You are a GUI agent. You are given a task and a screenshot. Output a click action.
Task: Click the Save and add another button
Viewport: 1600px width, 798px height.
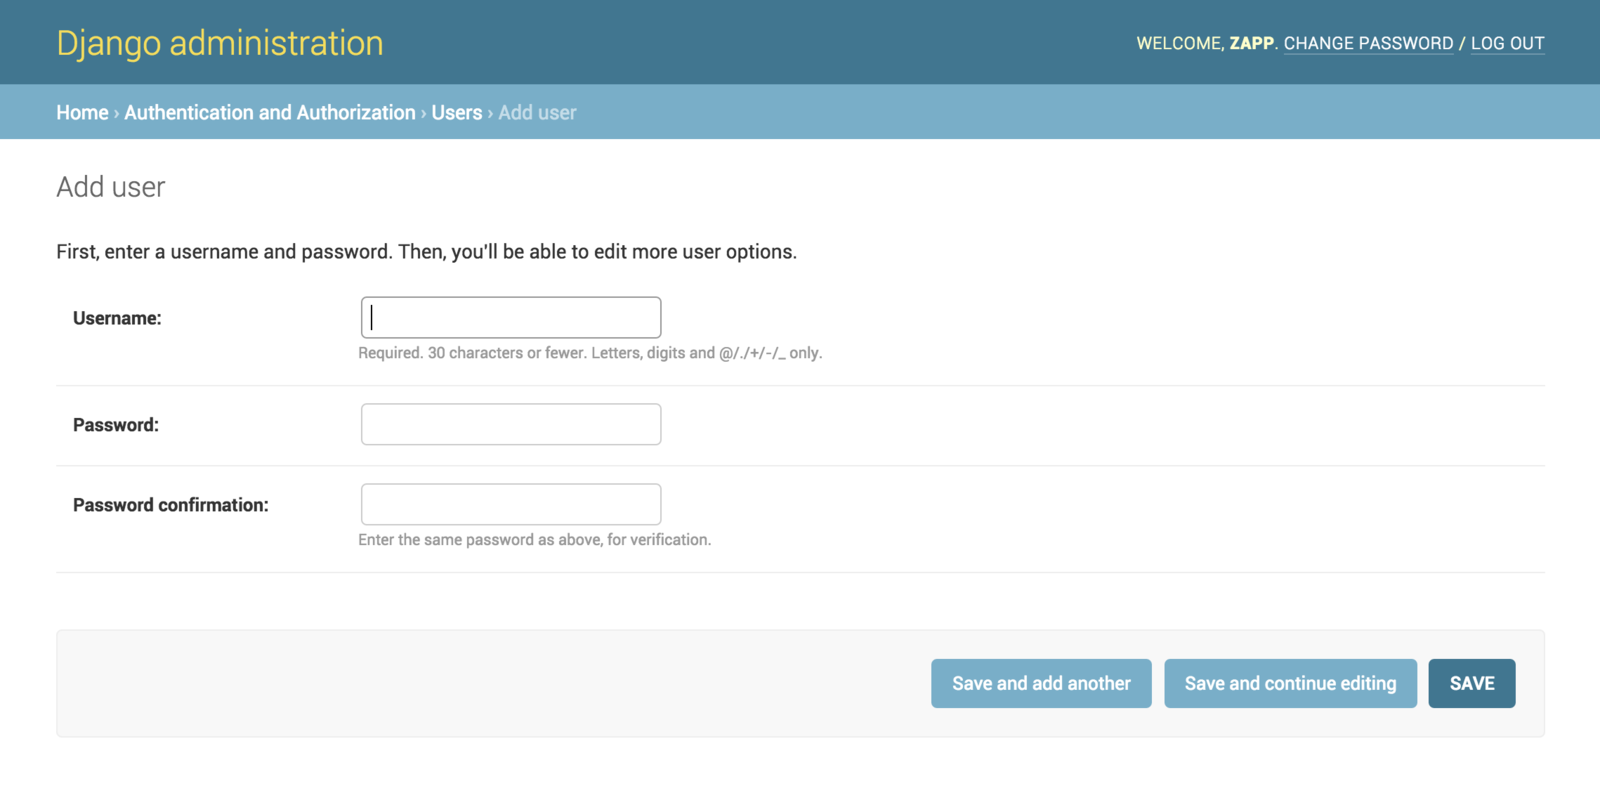point(1041,683)
